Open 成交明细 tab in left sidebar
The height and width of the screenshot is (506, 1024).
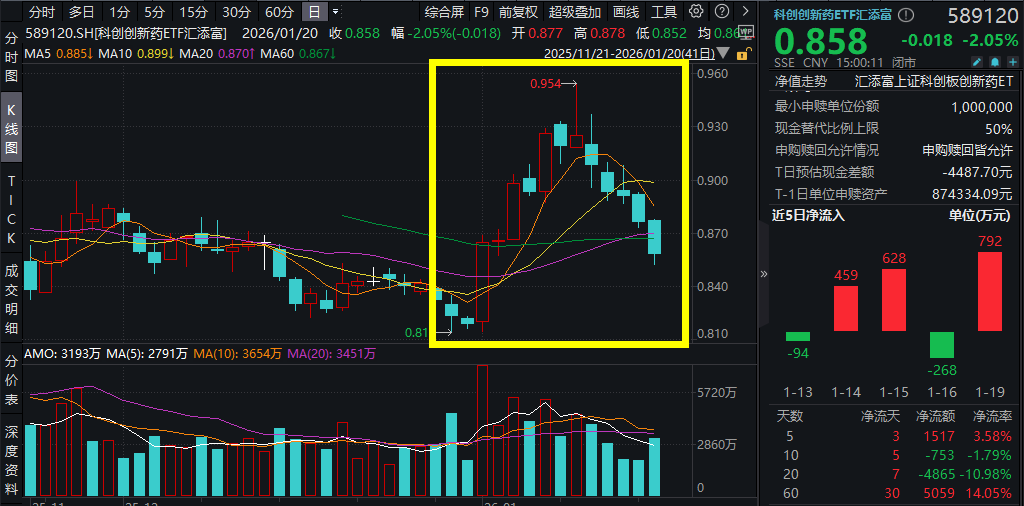(12, 300)
